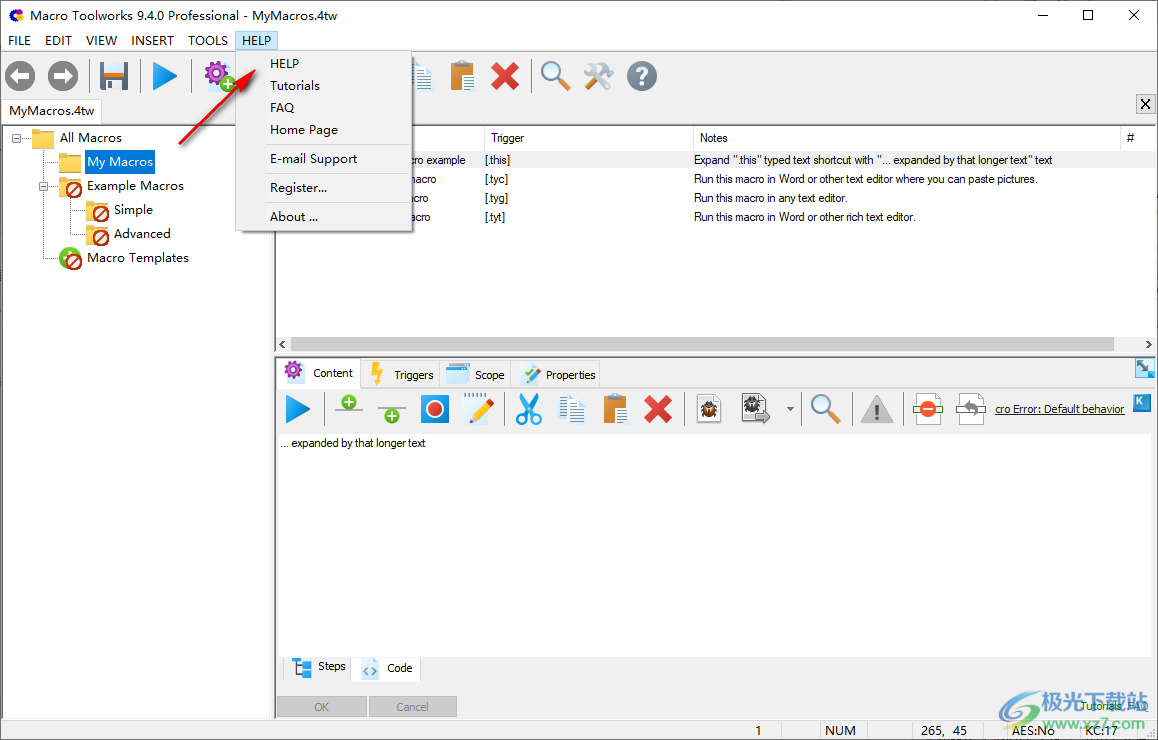Image resolution: width=1158 pixels, height=740 pixels.
Task: Switch to the Code view tab
Action: click(387, 668)
